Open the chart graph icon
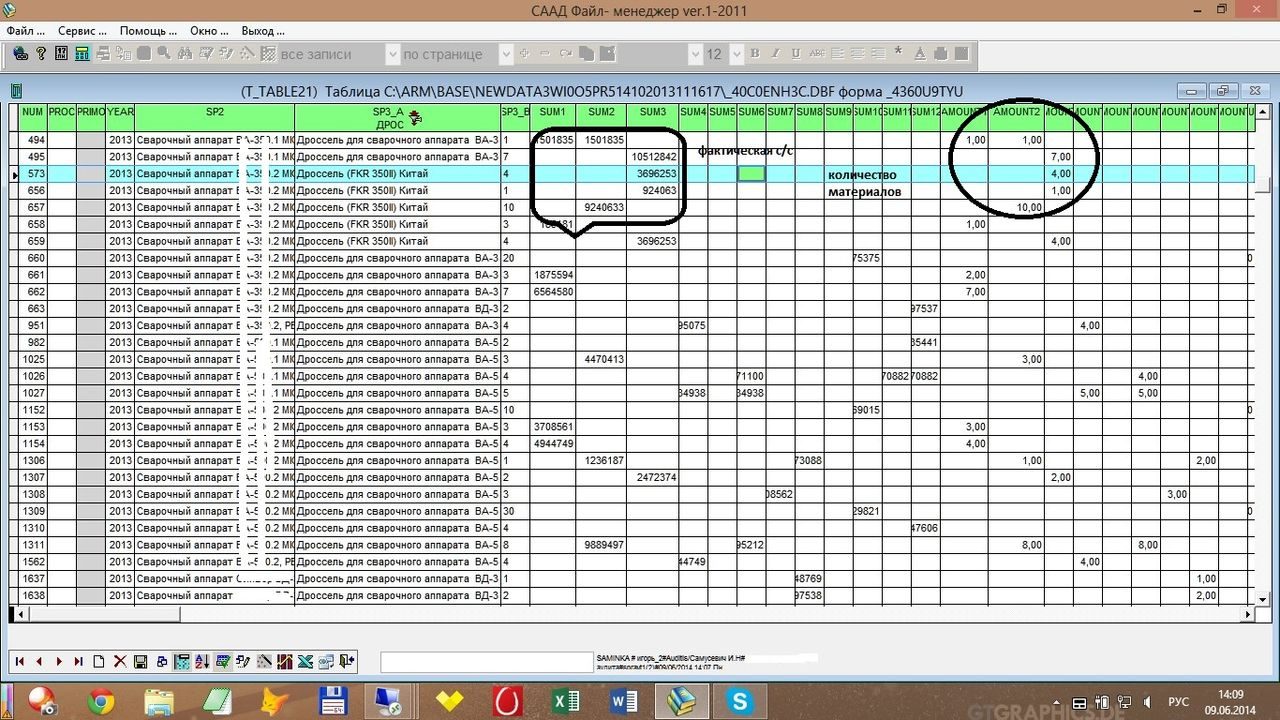Screen dimensions: 1280x720 (x=285, y=661)
